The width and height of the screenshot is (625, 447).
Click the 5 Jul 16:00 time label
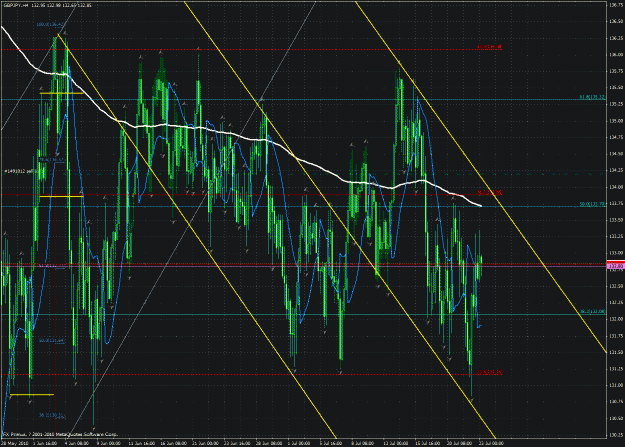point(331,443)
